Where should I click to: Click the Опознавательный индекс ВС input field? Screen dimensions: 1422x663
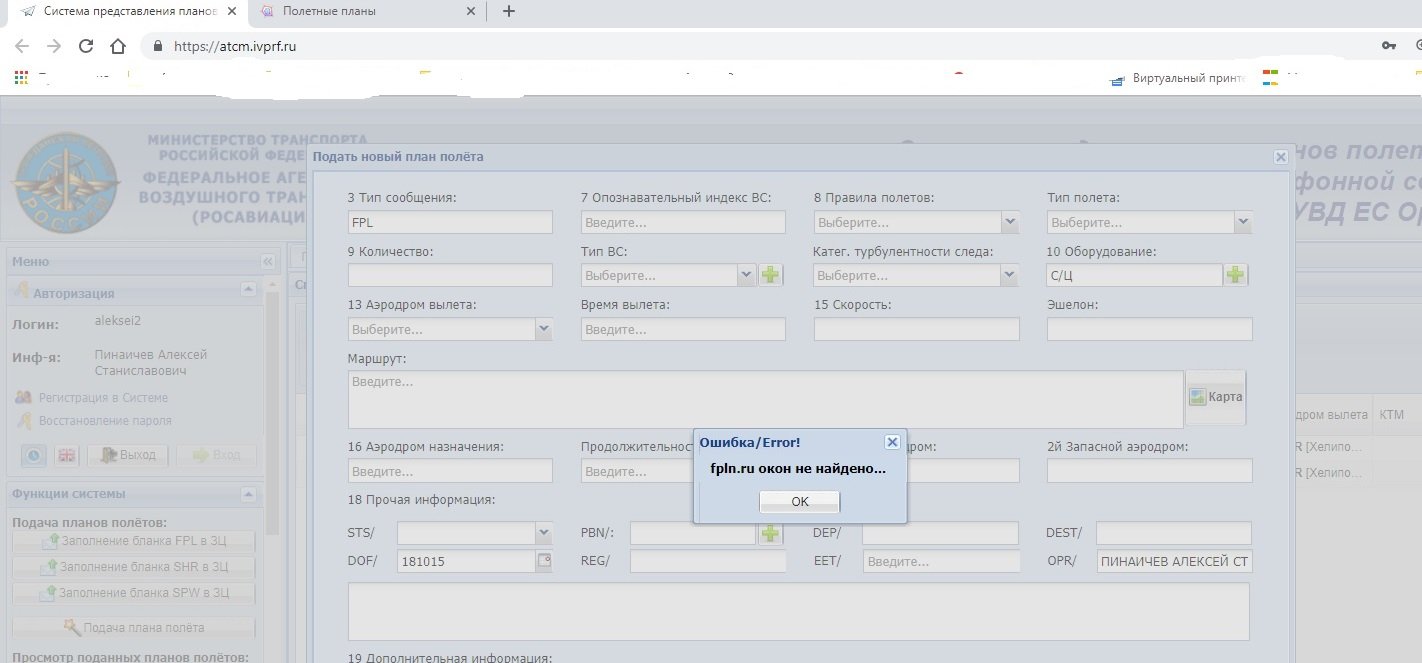(682, 222)
